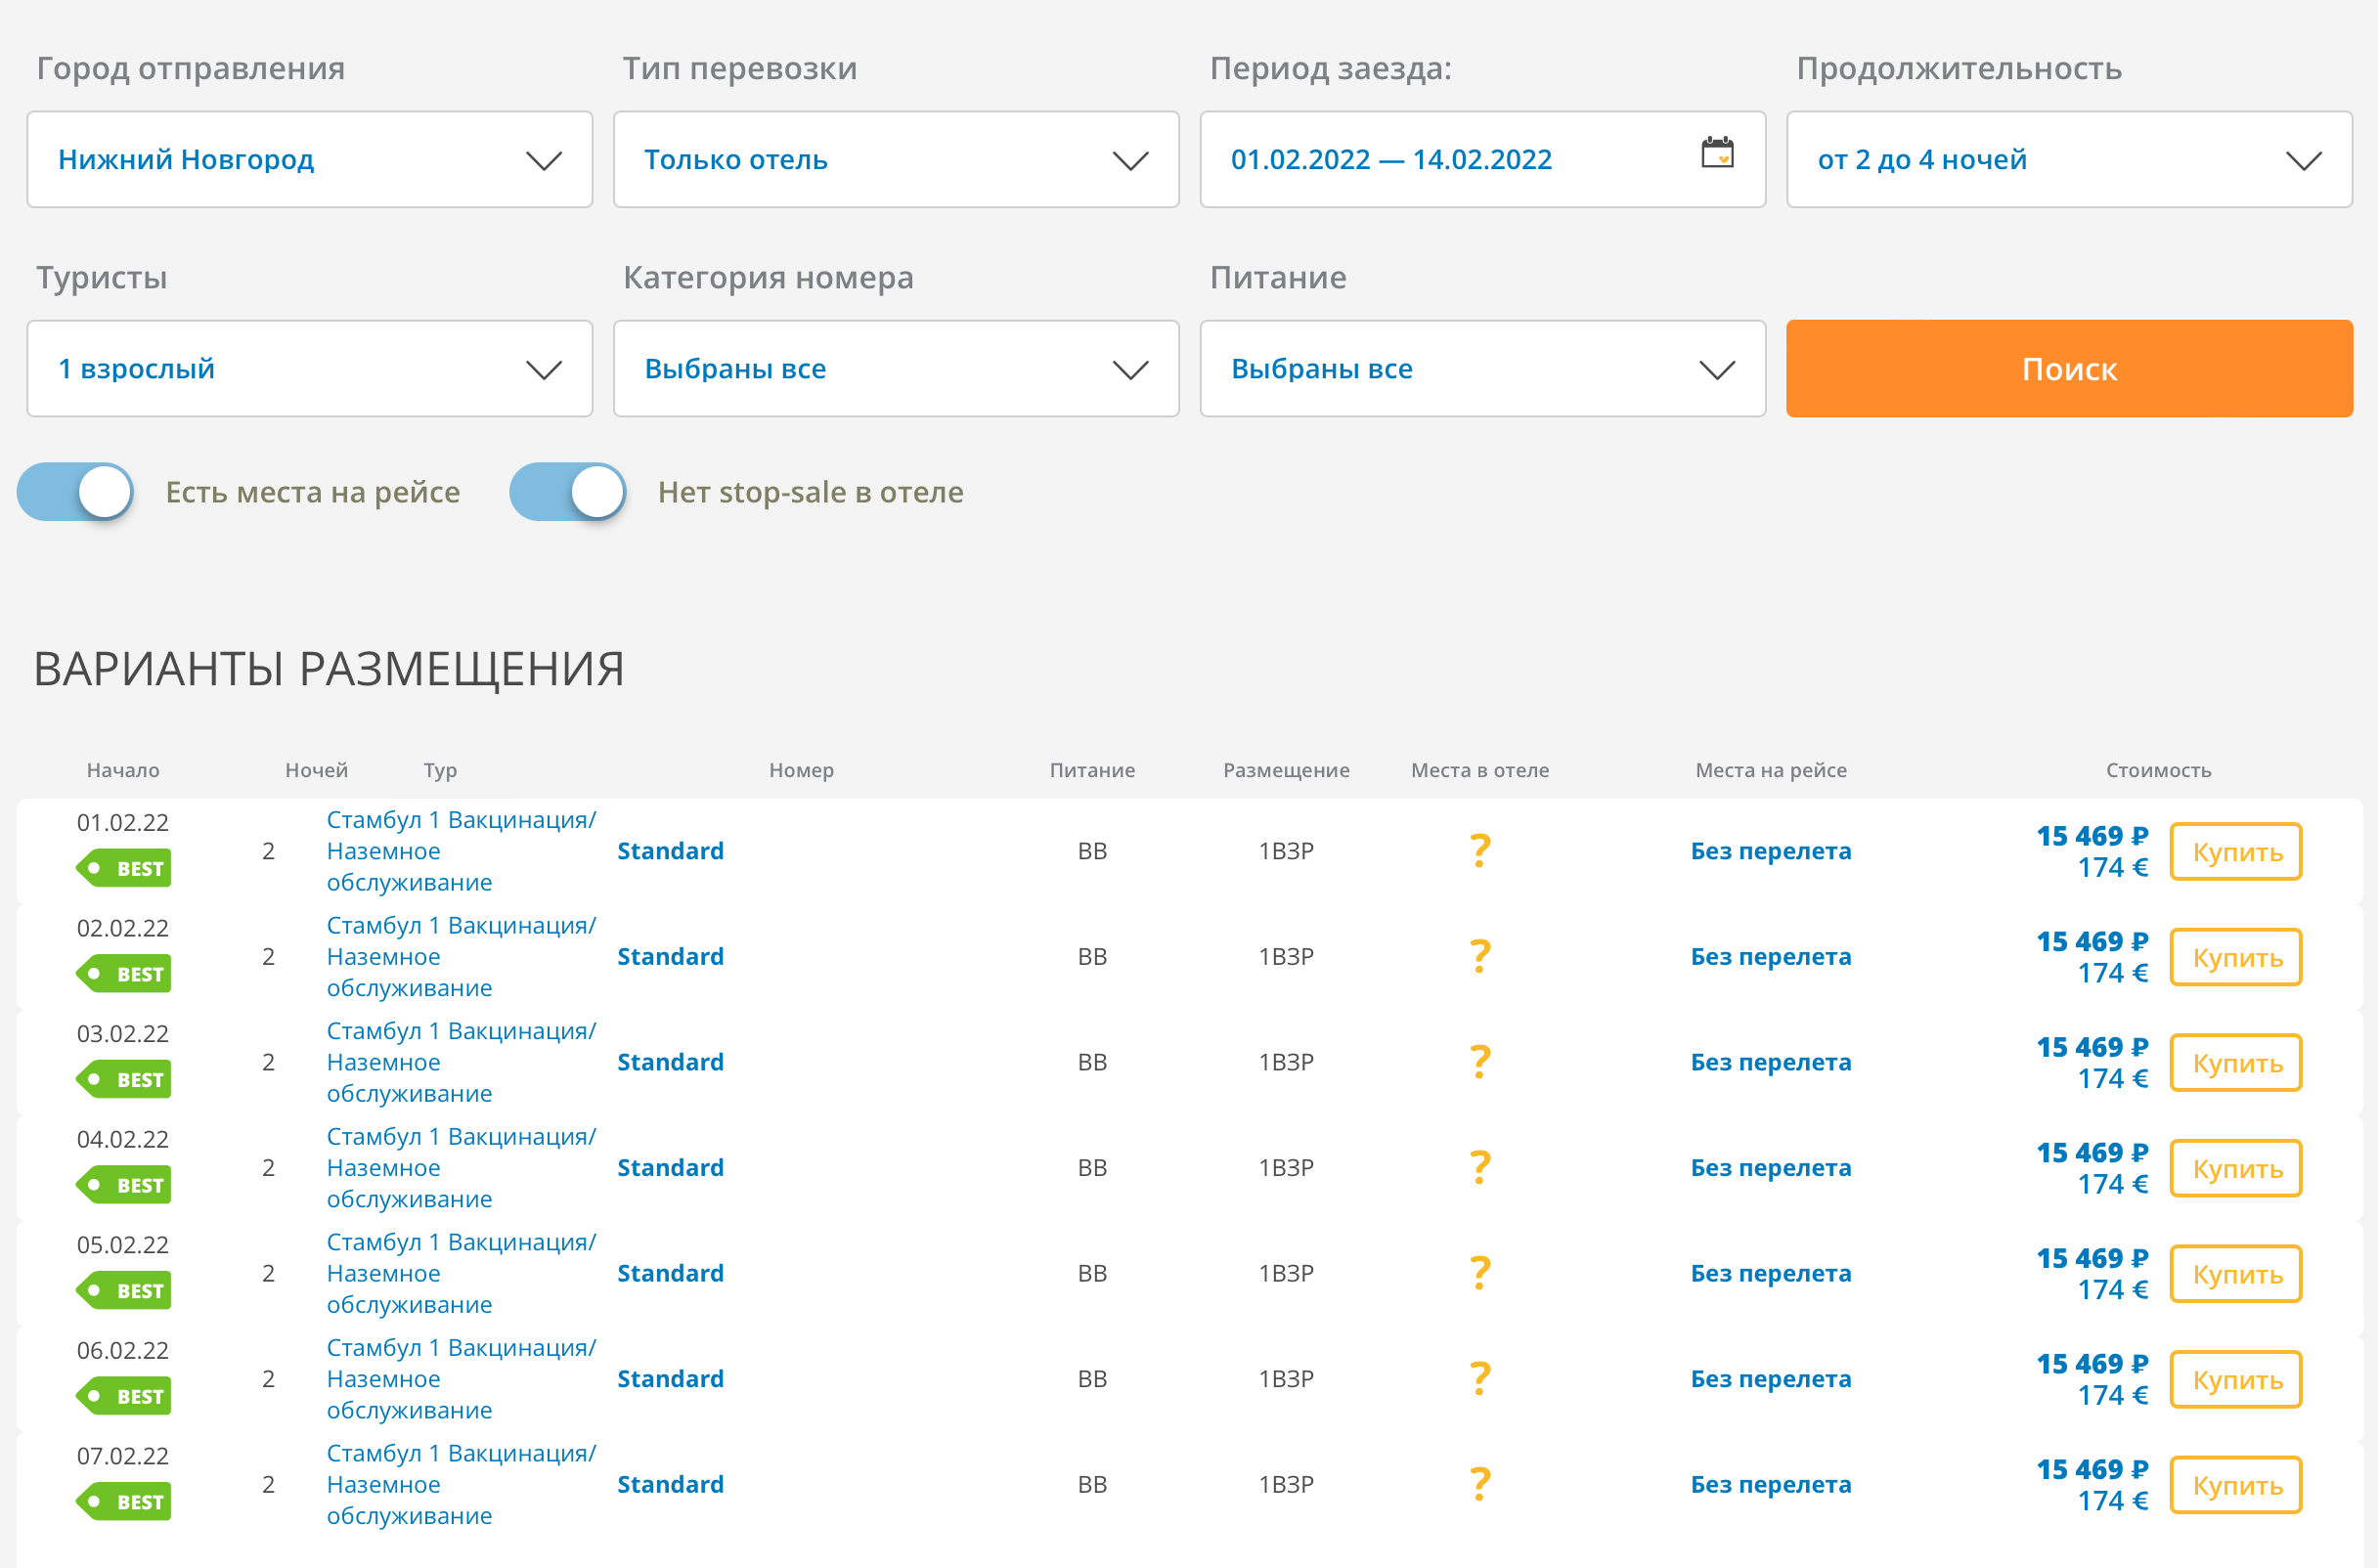Open tour link 'Стамбул 1 Вакцинация' on 03.02.22
This screenshot has height=1568, width=2378.
461,1062
